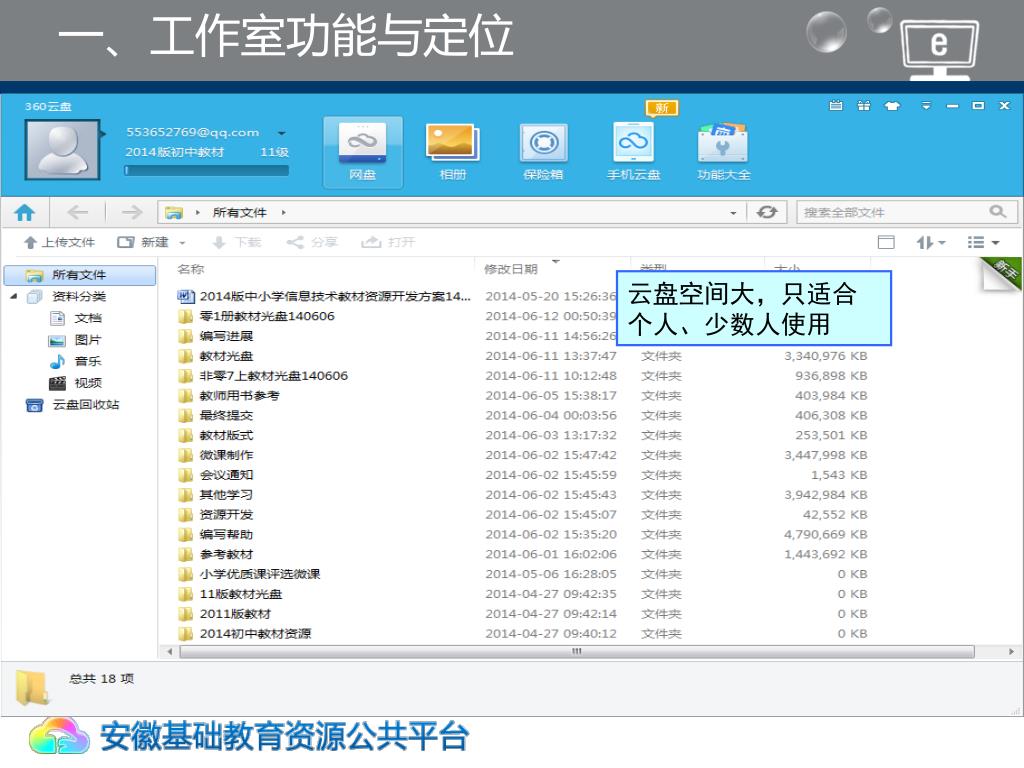Open the list view mode dropdown
Image resolution: width=1024 pixels, height=768 pixels.
[984, 242]
